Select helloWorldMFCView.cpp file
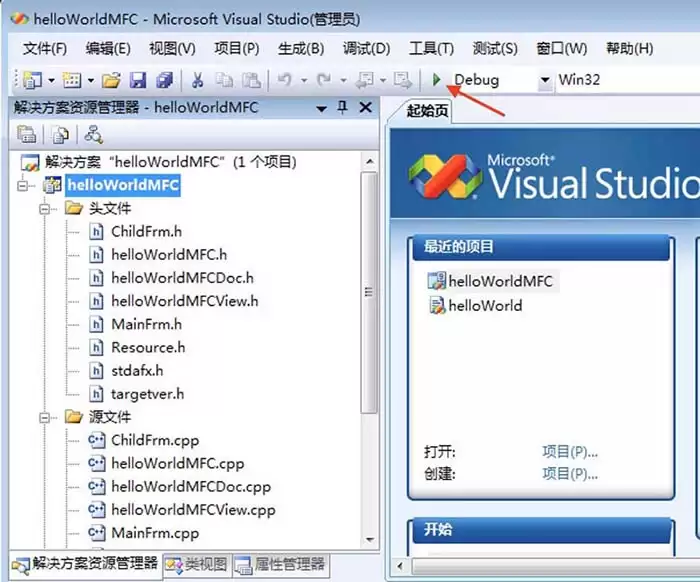 click(193, 510)
